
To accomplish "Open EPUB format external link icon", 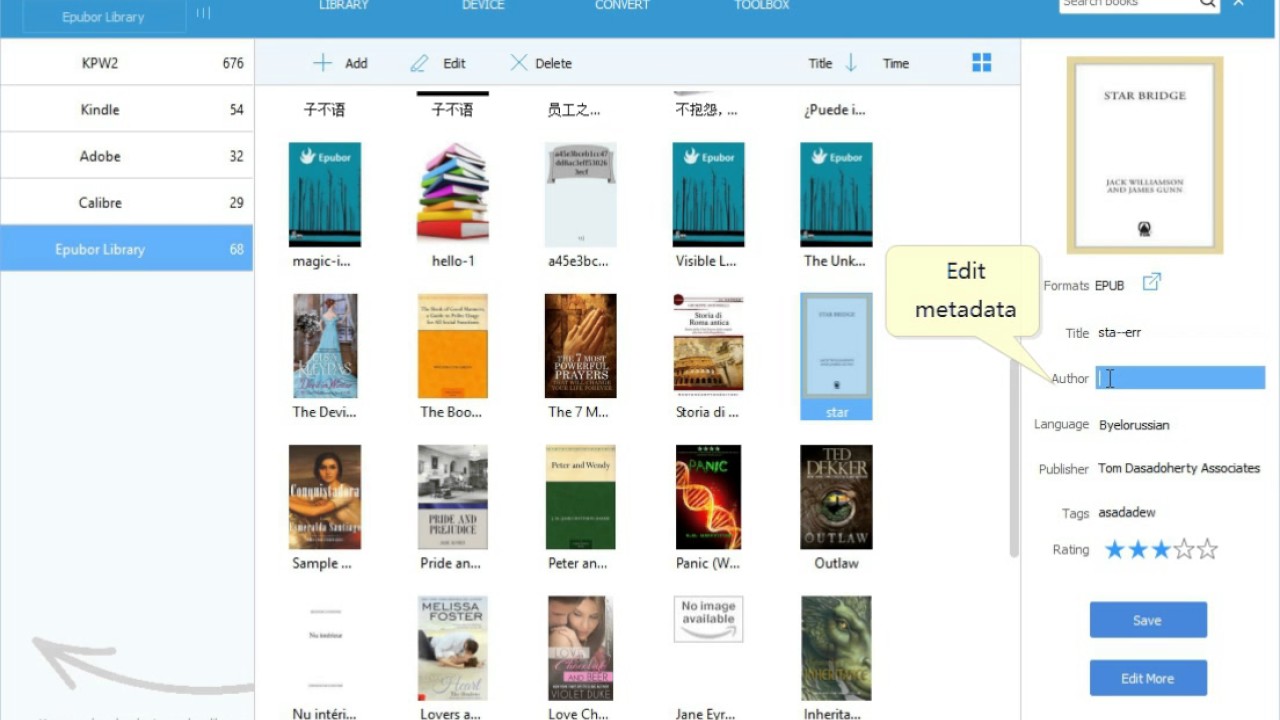I will pyautogui.click(x=1152, y=282).
